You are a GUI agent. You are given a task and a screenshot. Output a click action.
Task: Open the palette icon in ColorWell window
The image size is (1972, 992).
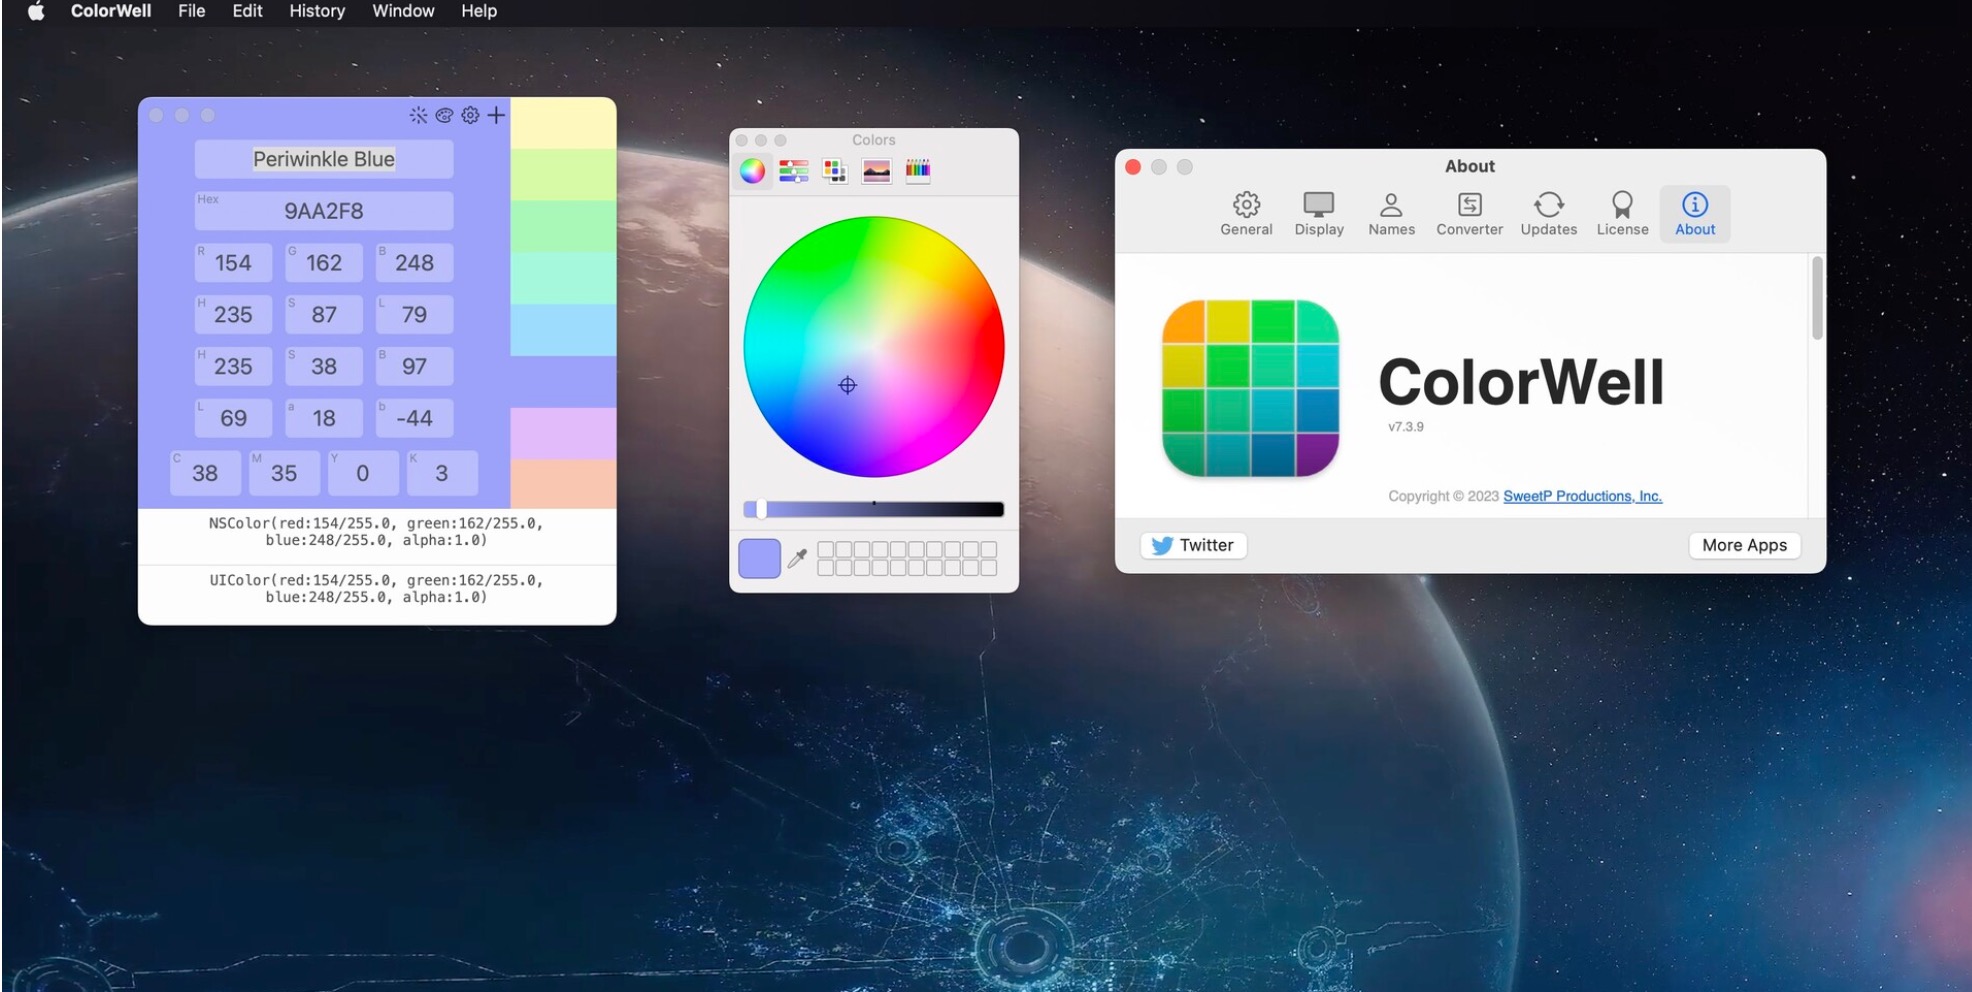(x=444, y=115)
